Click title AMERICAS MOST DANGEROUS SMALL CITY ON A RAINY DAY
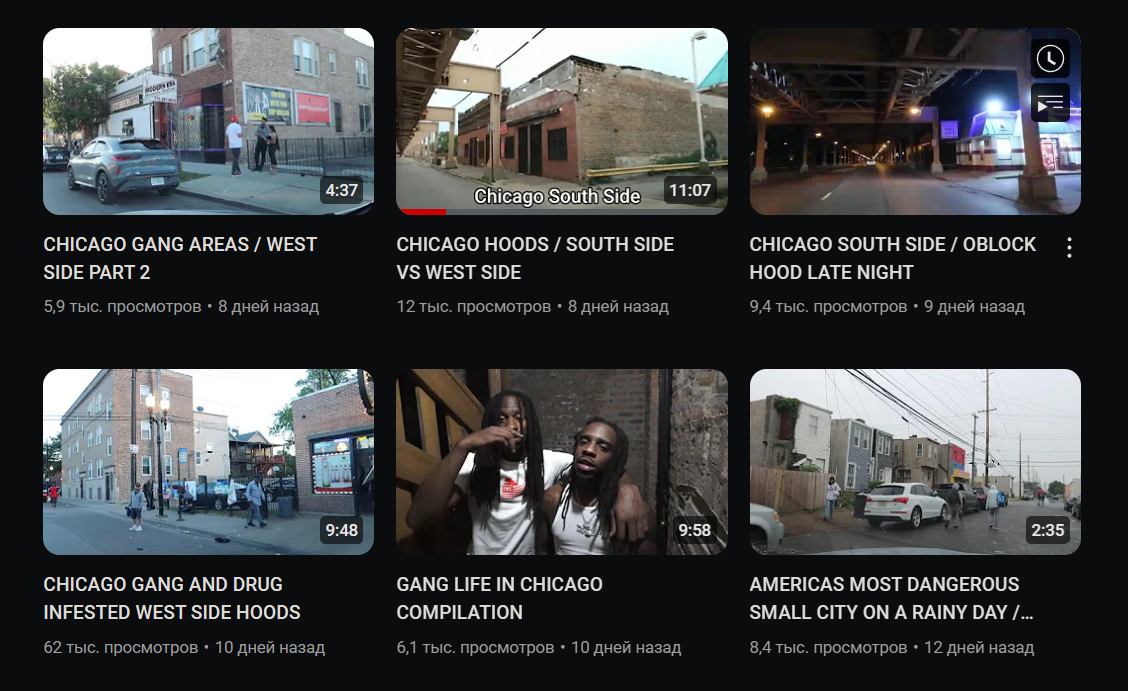The height and width of the screenshot is (691, 1128). tap(891, 598)
